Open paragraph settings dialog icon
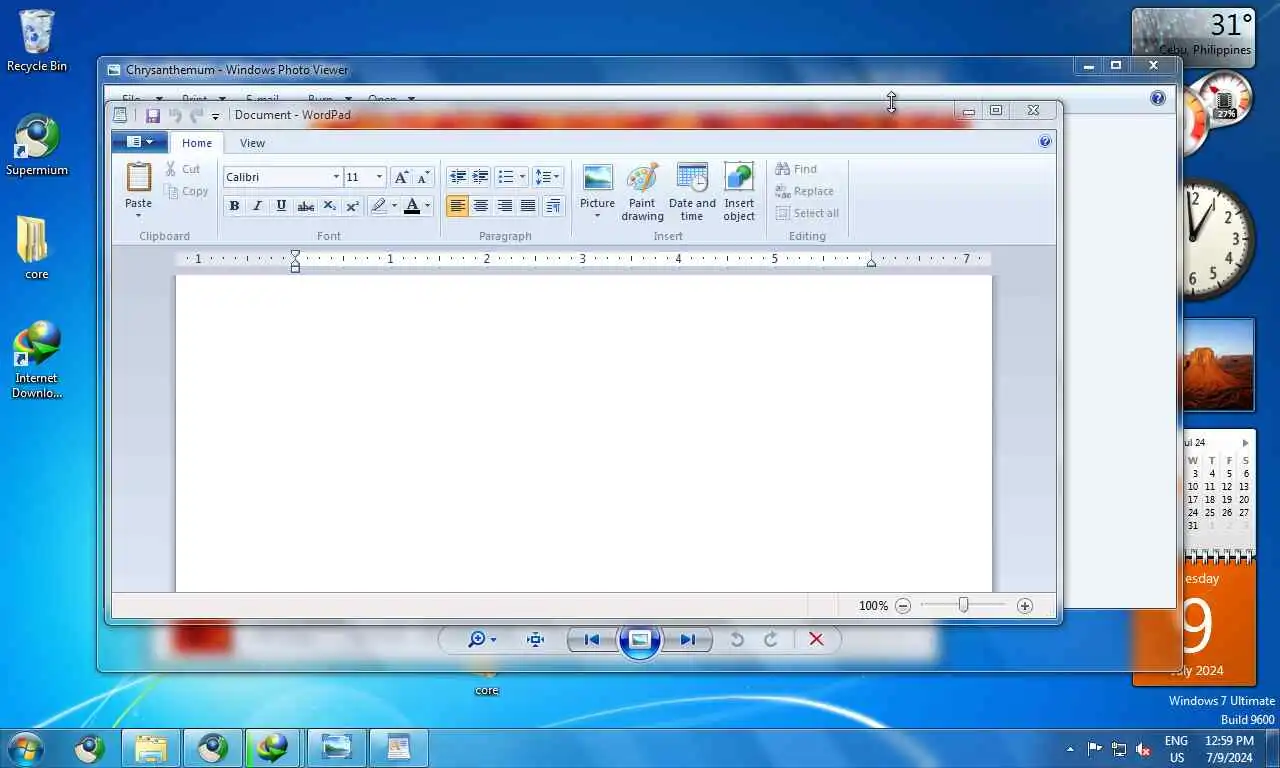The width and height of the screenshot is (1280, 768). 553,206
